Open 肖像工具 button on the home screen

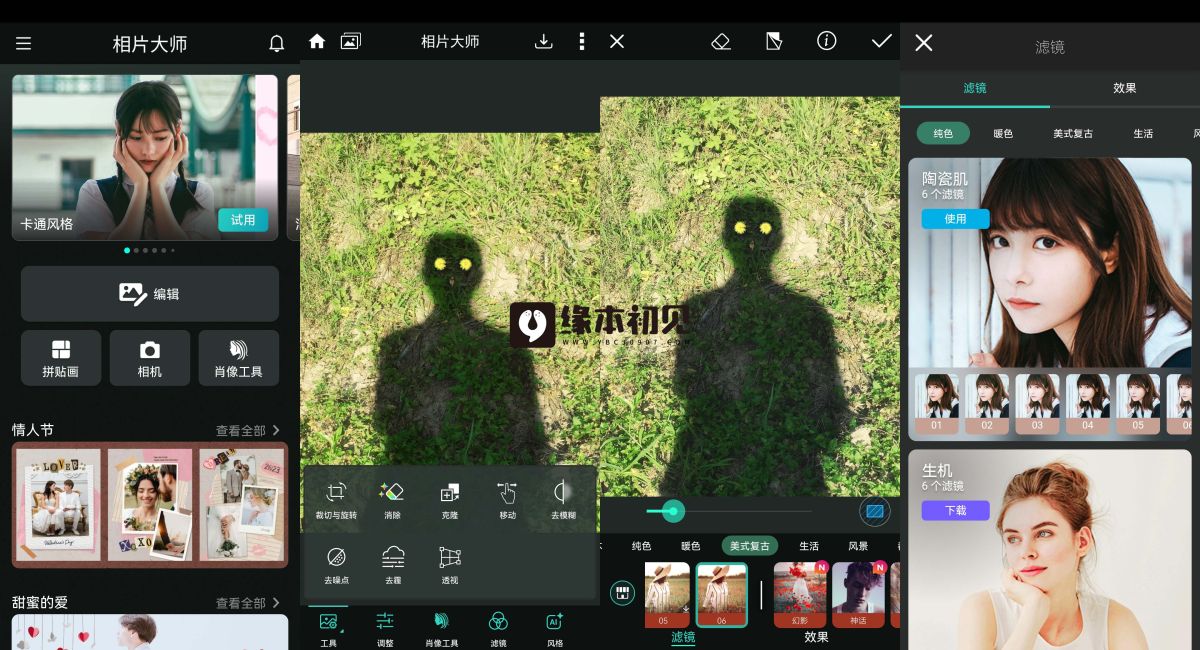pyautogui.click(x=239, y=358)
